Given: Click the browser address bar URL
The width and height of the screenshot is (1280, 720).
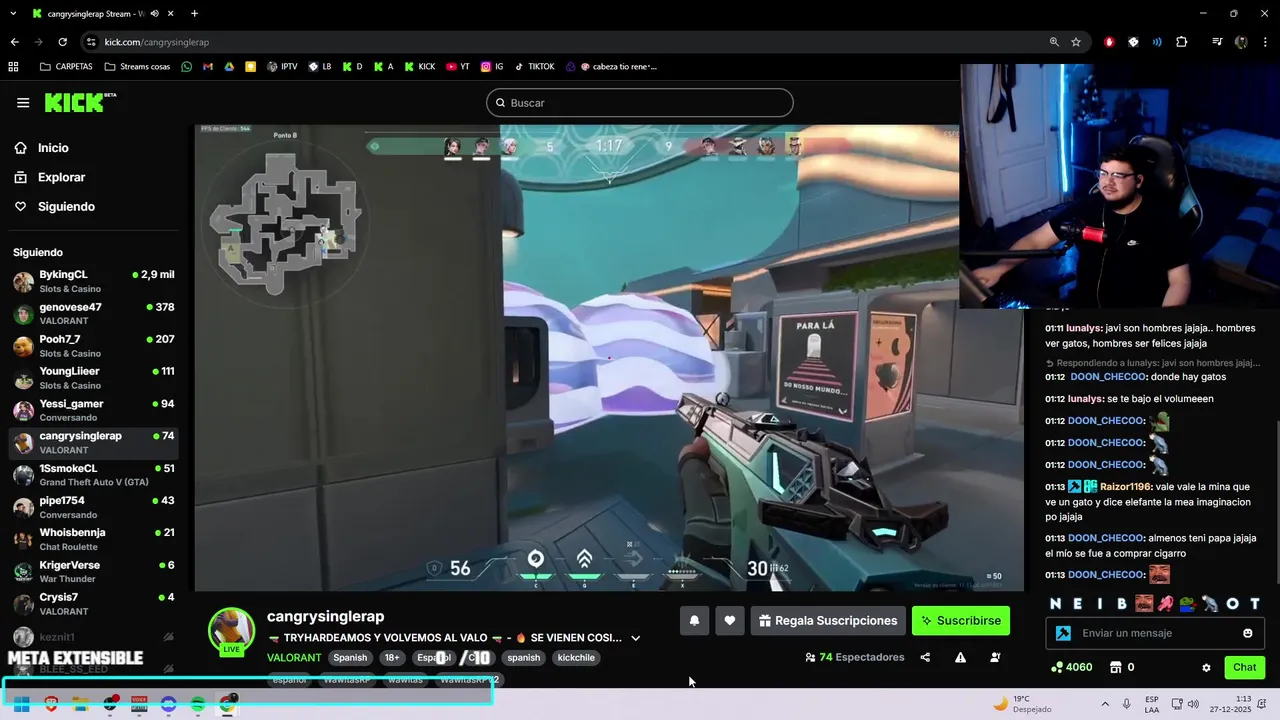Looking at the screenshot, I should (x=157, y=42).
